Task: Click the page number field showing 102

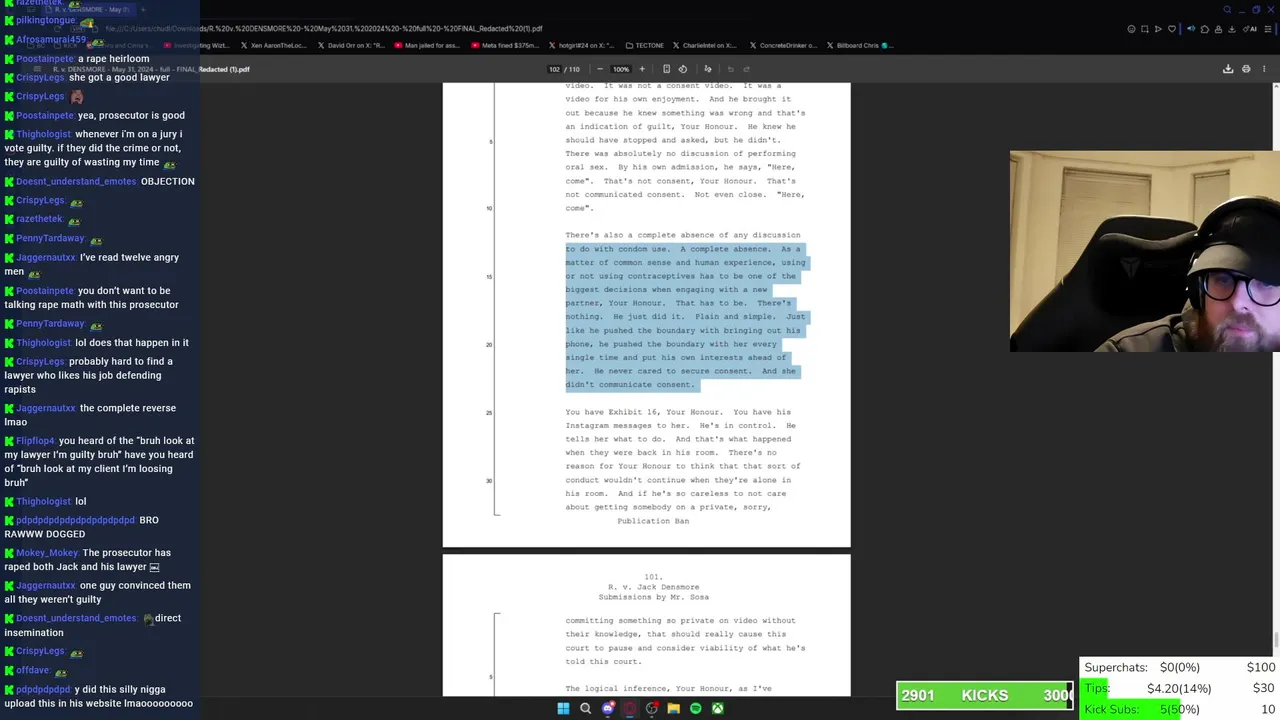Action: pos(554,69)
